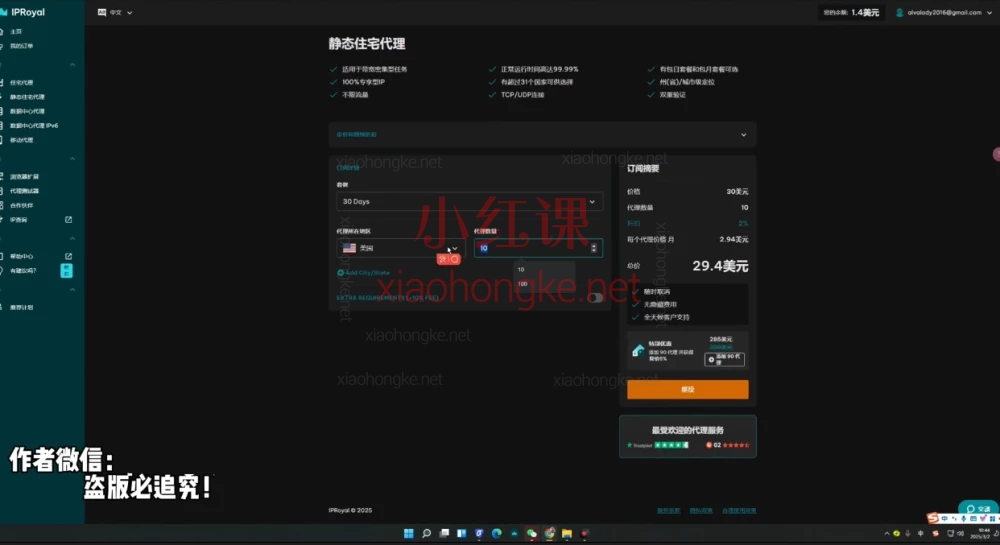This screenshot has width=1000, height=545.
Task: Open the 30 Days plan dropdown
Action: pyautogui.click(x=469, y=201)
